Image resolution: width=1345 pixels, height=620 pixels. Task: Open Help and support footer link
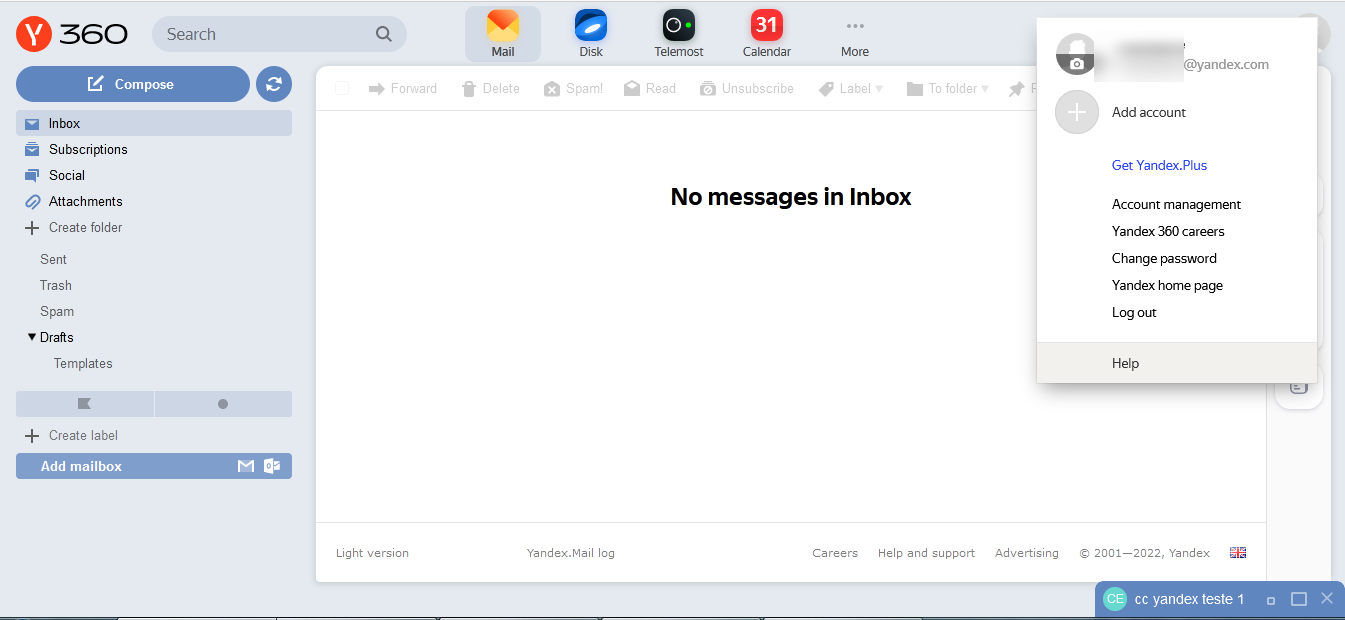pyautogui.click(x=926, y=553)
